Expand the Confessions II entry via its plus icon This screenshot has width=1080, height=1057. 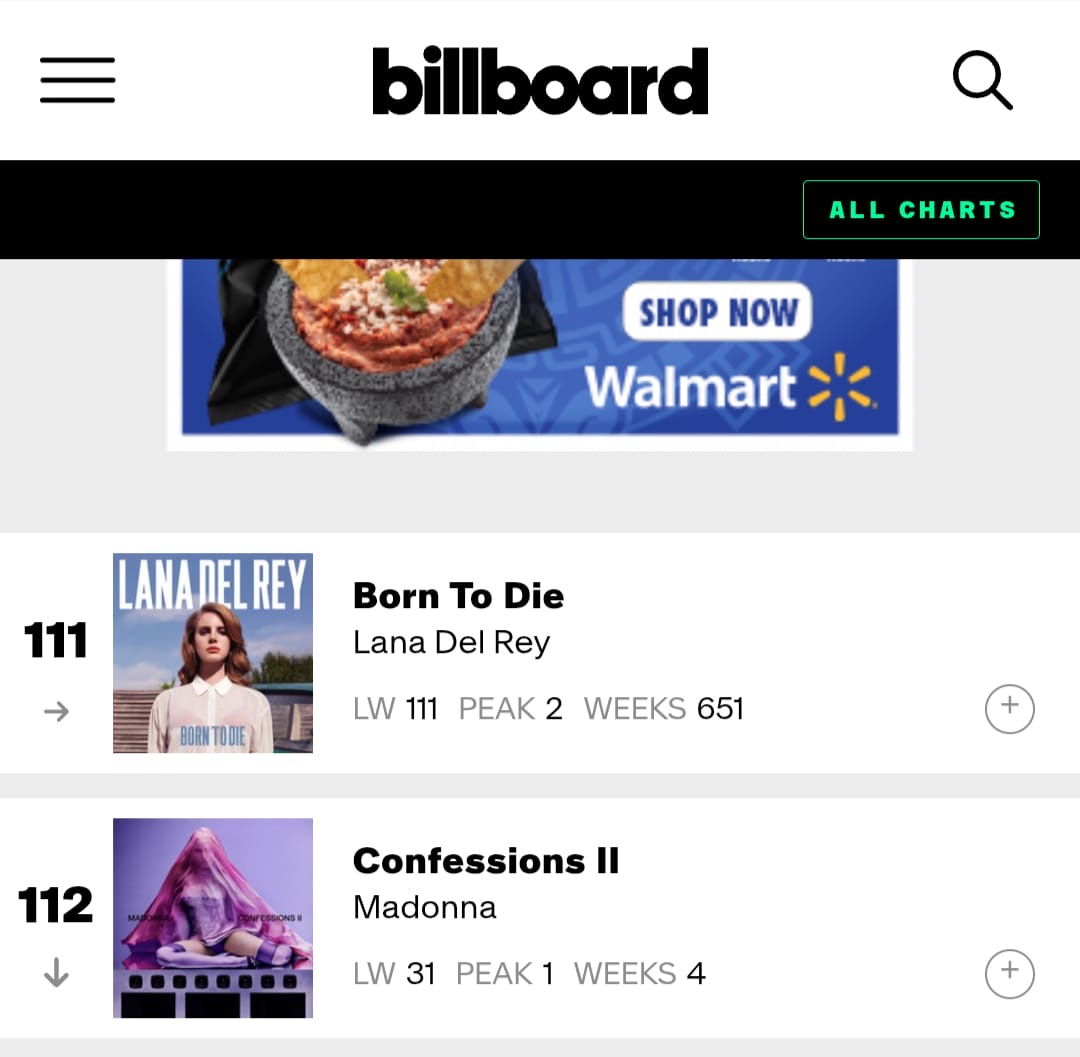click(1009, 974)
